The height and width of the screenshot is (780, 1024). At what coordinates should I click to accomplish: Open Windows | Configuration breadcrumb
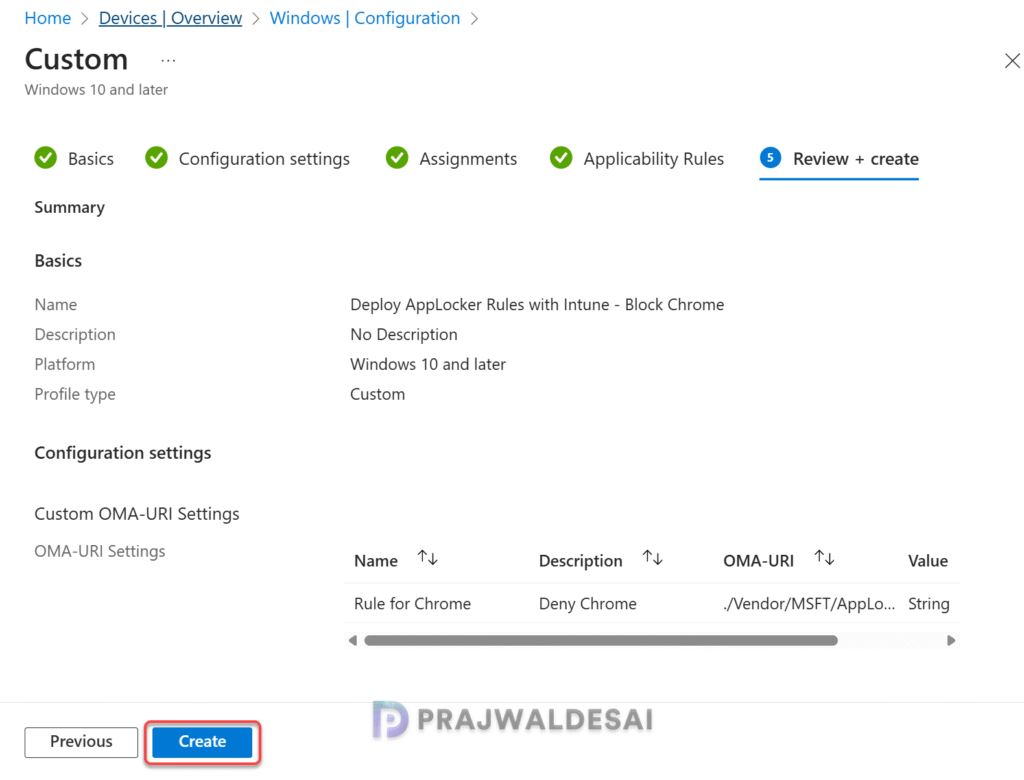[x=364, y=18]
